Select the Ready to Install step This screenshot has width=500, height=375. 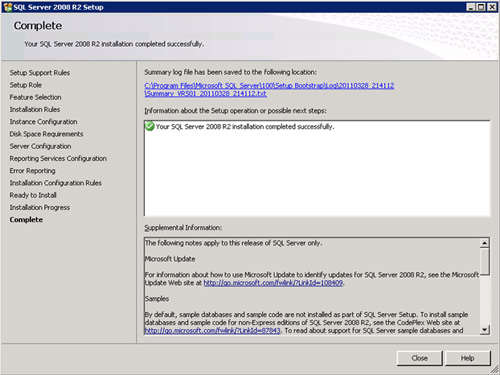point(33,195)
